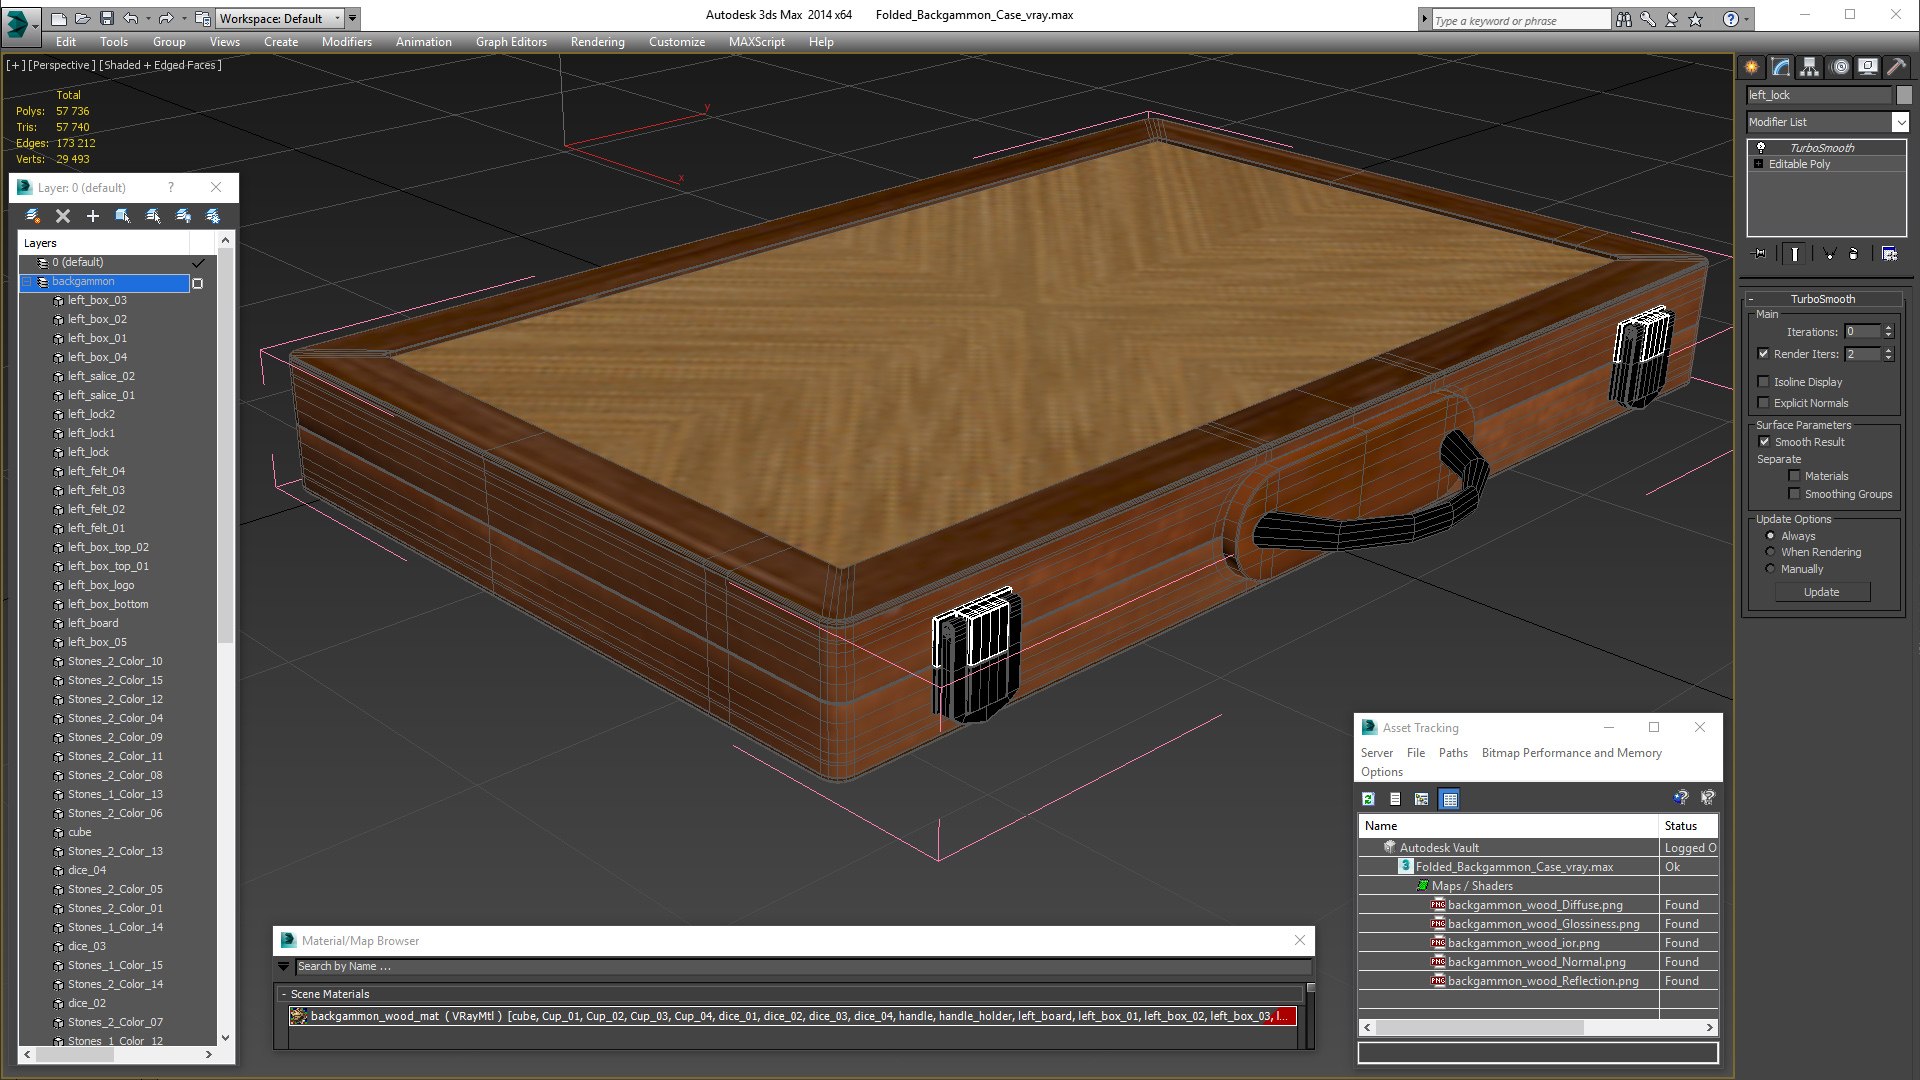Click the Open File folder icon
1920x1080 pixels.
point(83,18)
